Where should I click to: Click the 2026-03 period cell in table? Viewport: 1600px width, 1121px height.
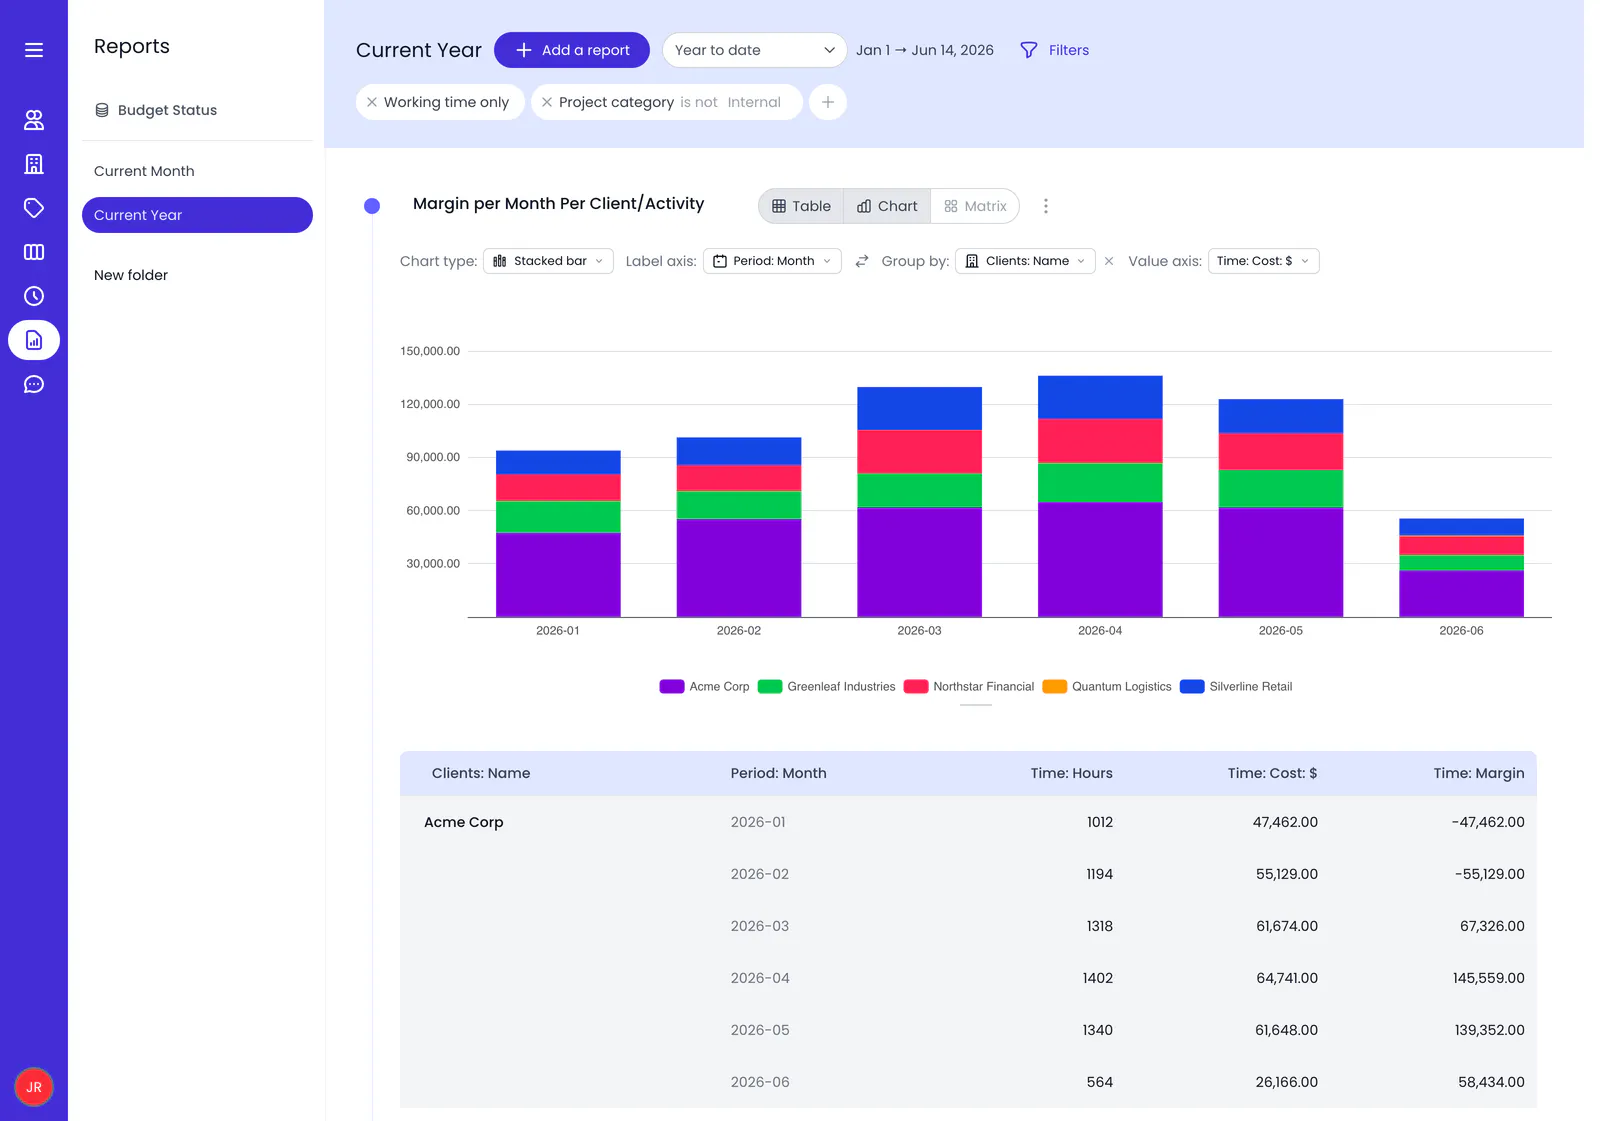pos(760,926)
